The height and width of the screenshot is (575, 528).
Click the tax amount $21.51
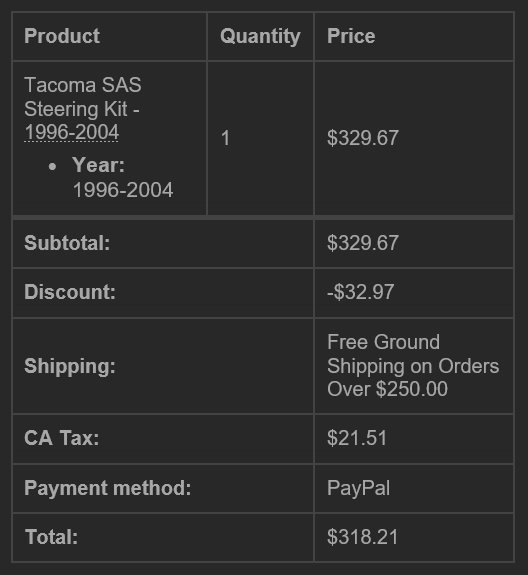357,438
